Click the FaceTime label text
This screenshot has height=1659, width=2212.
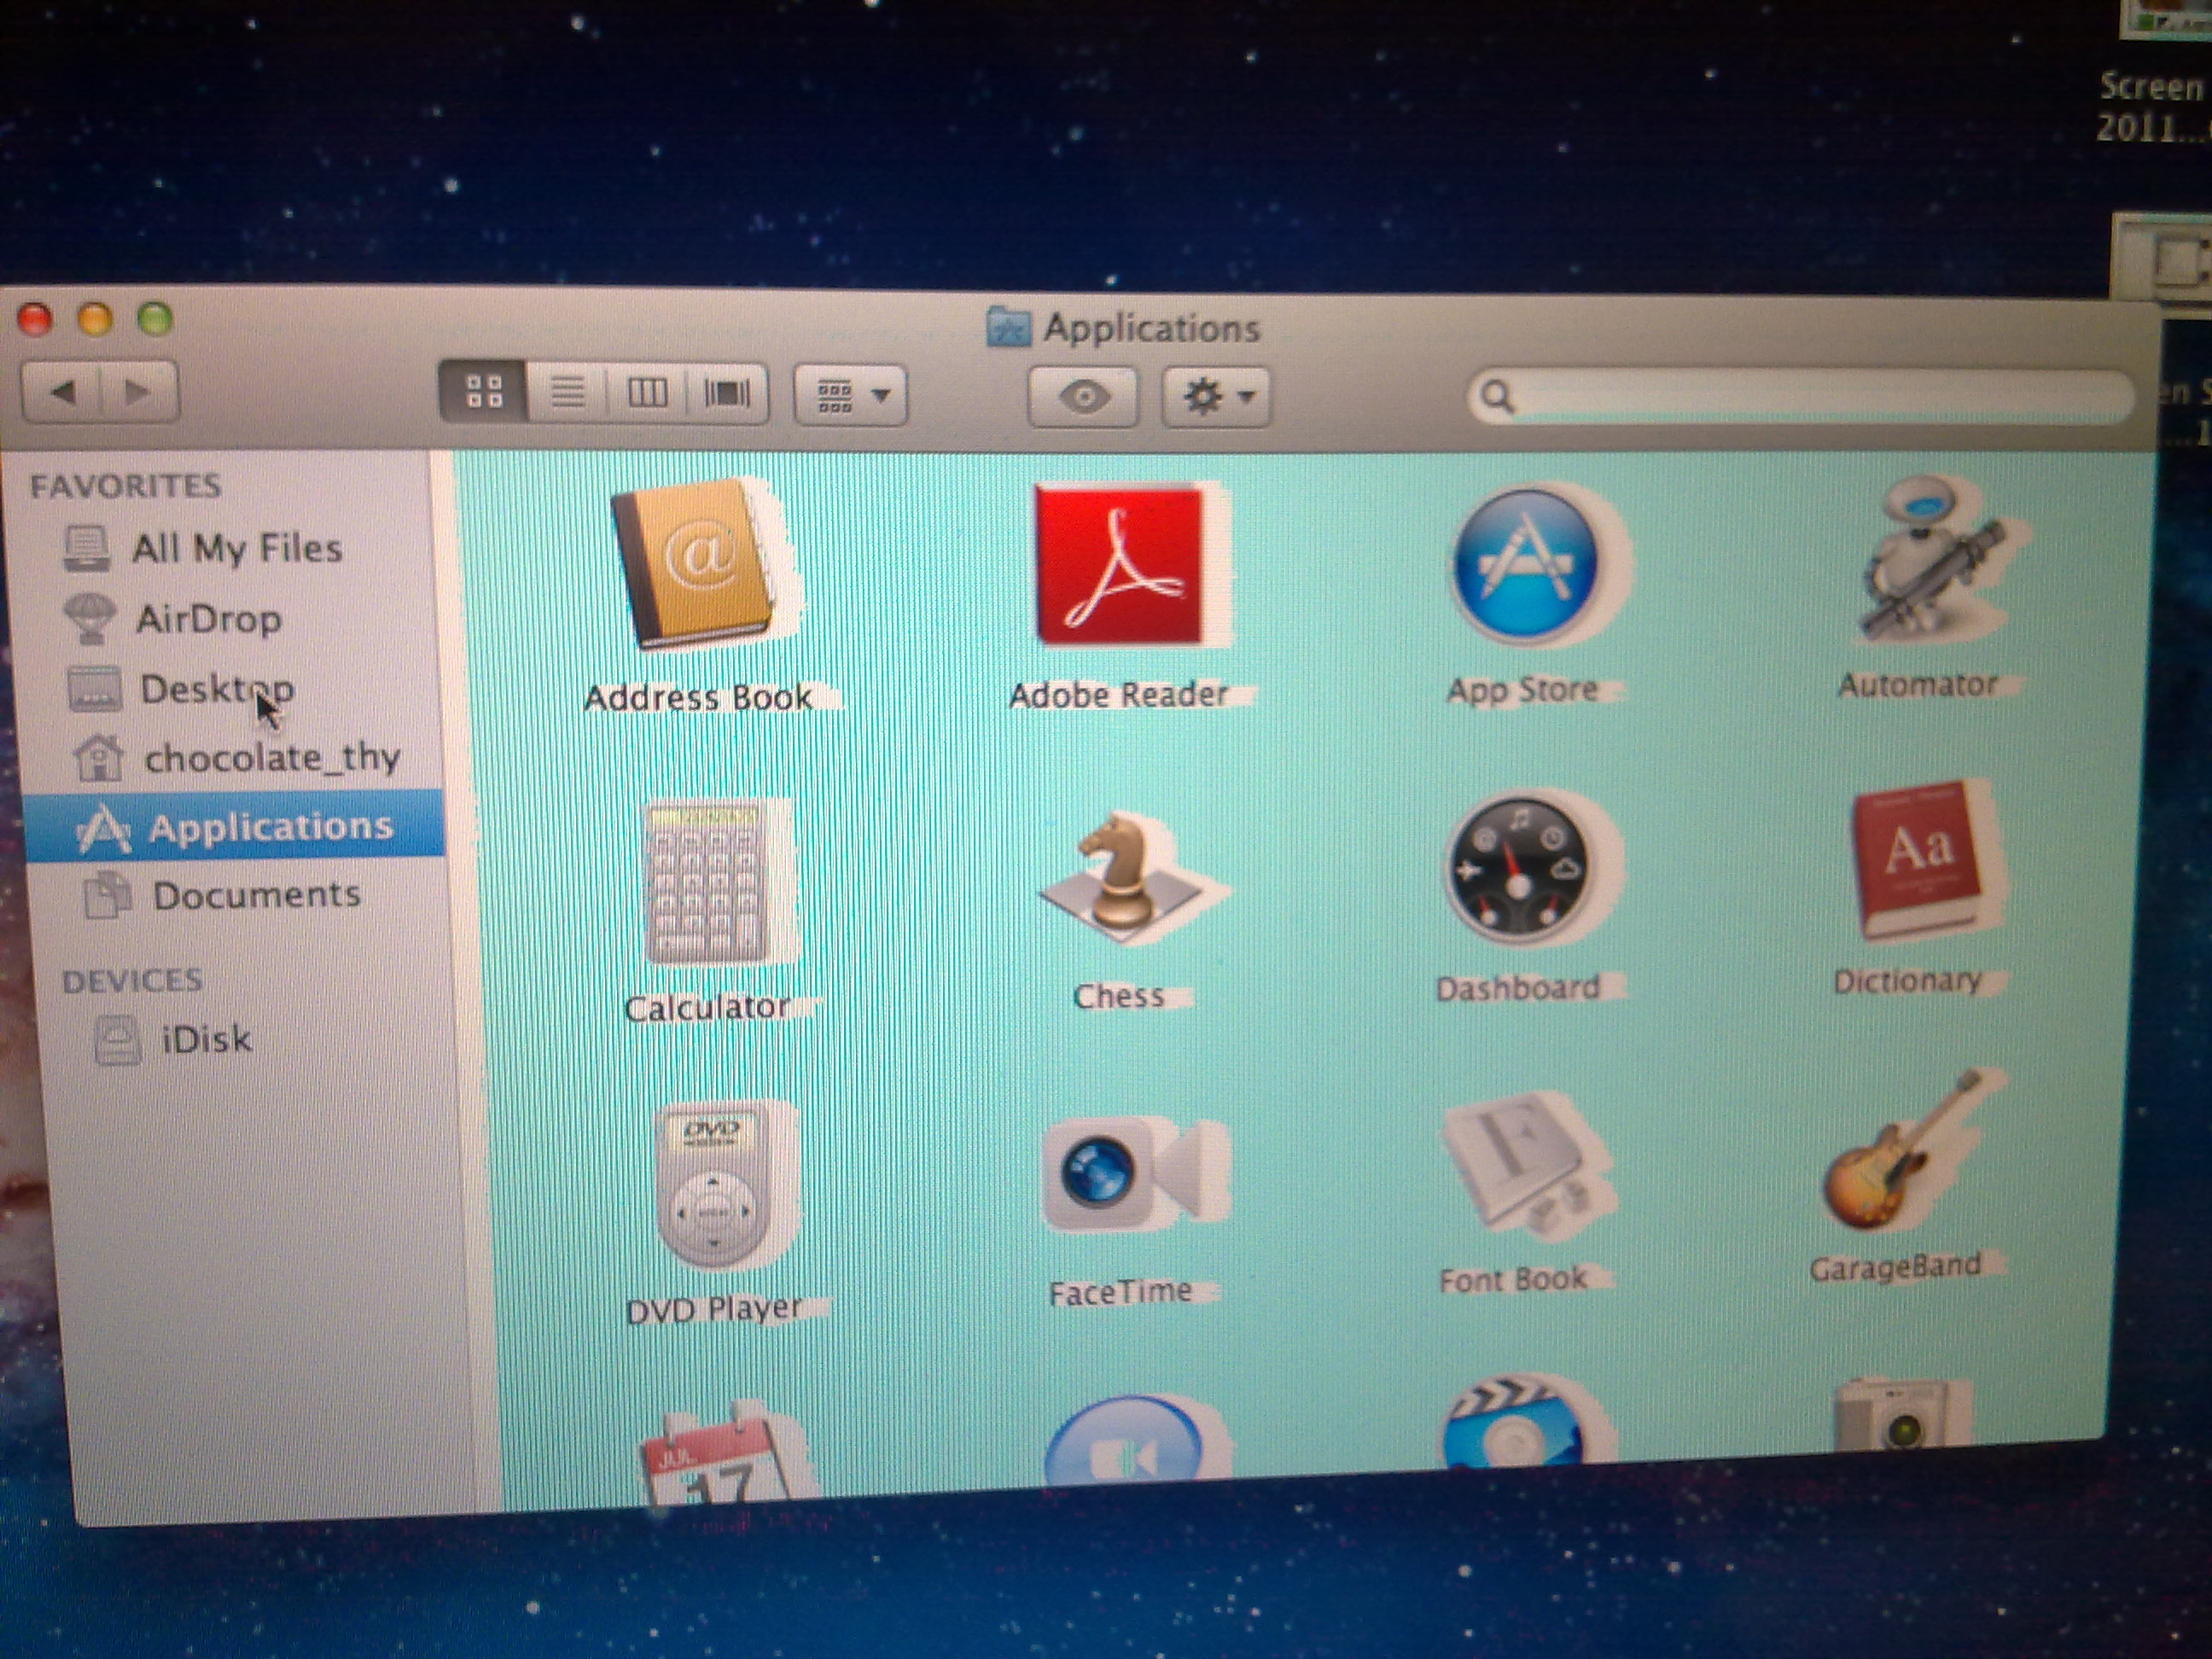1120,1292
